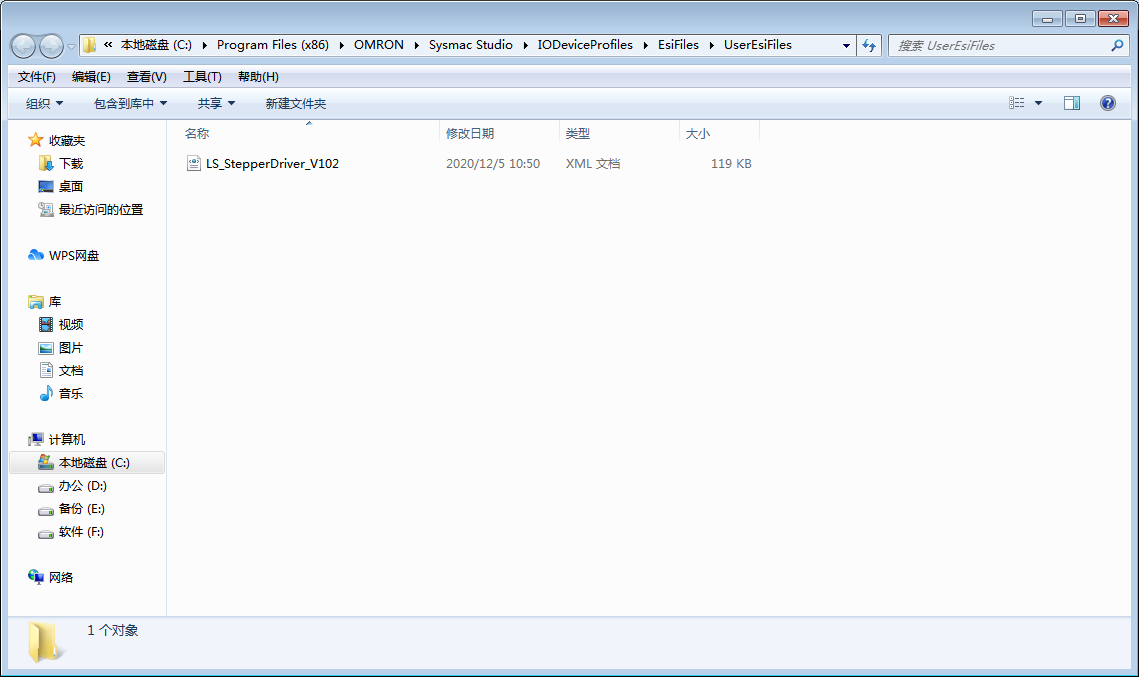The height and width of the screenshot is (677, 1139).
Task: Click the Program Files (x86) breadcrumb
Action: point(273,45)
